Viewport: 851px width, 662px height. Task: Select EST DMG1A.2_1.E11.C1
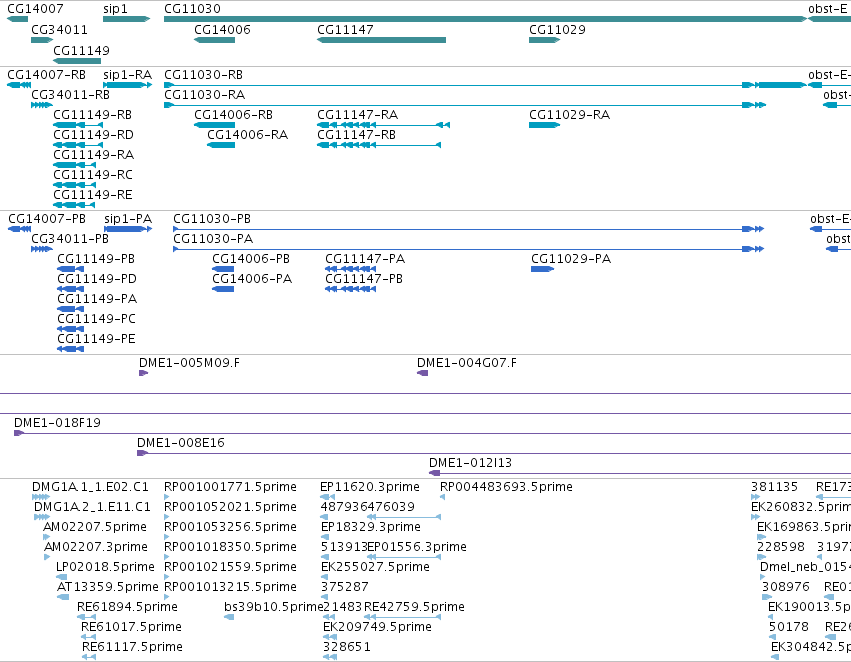coord(92,507)
